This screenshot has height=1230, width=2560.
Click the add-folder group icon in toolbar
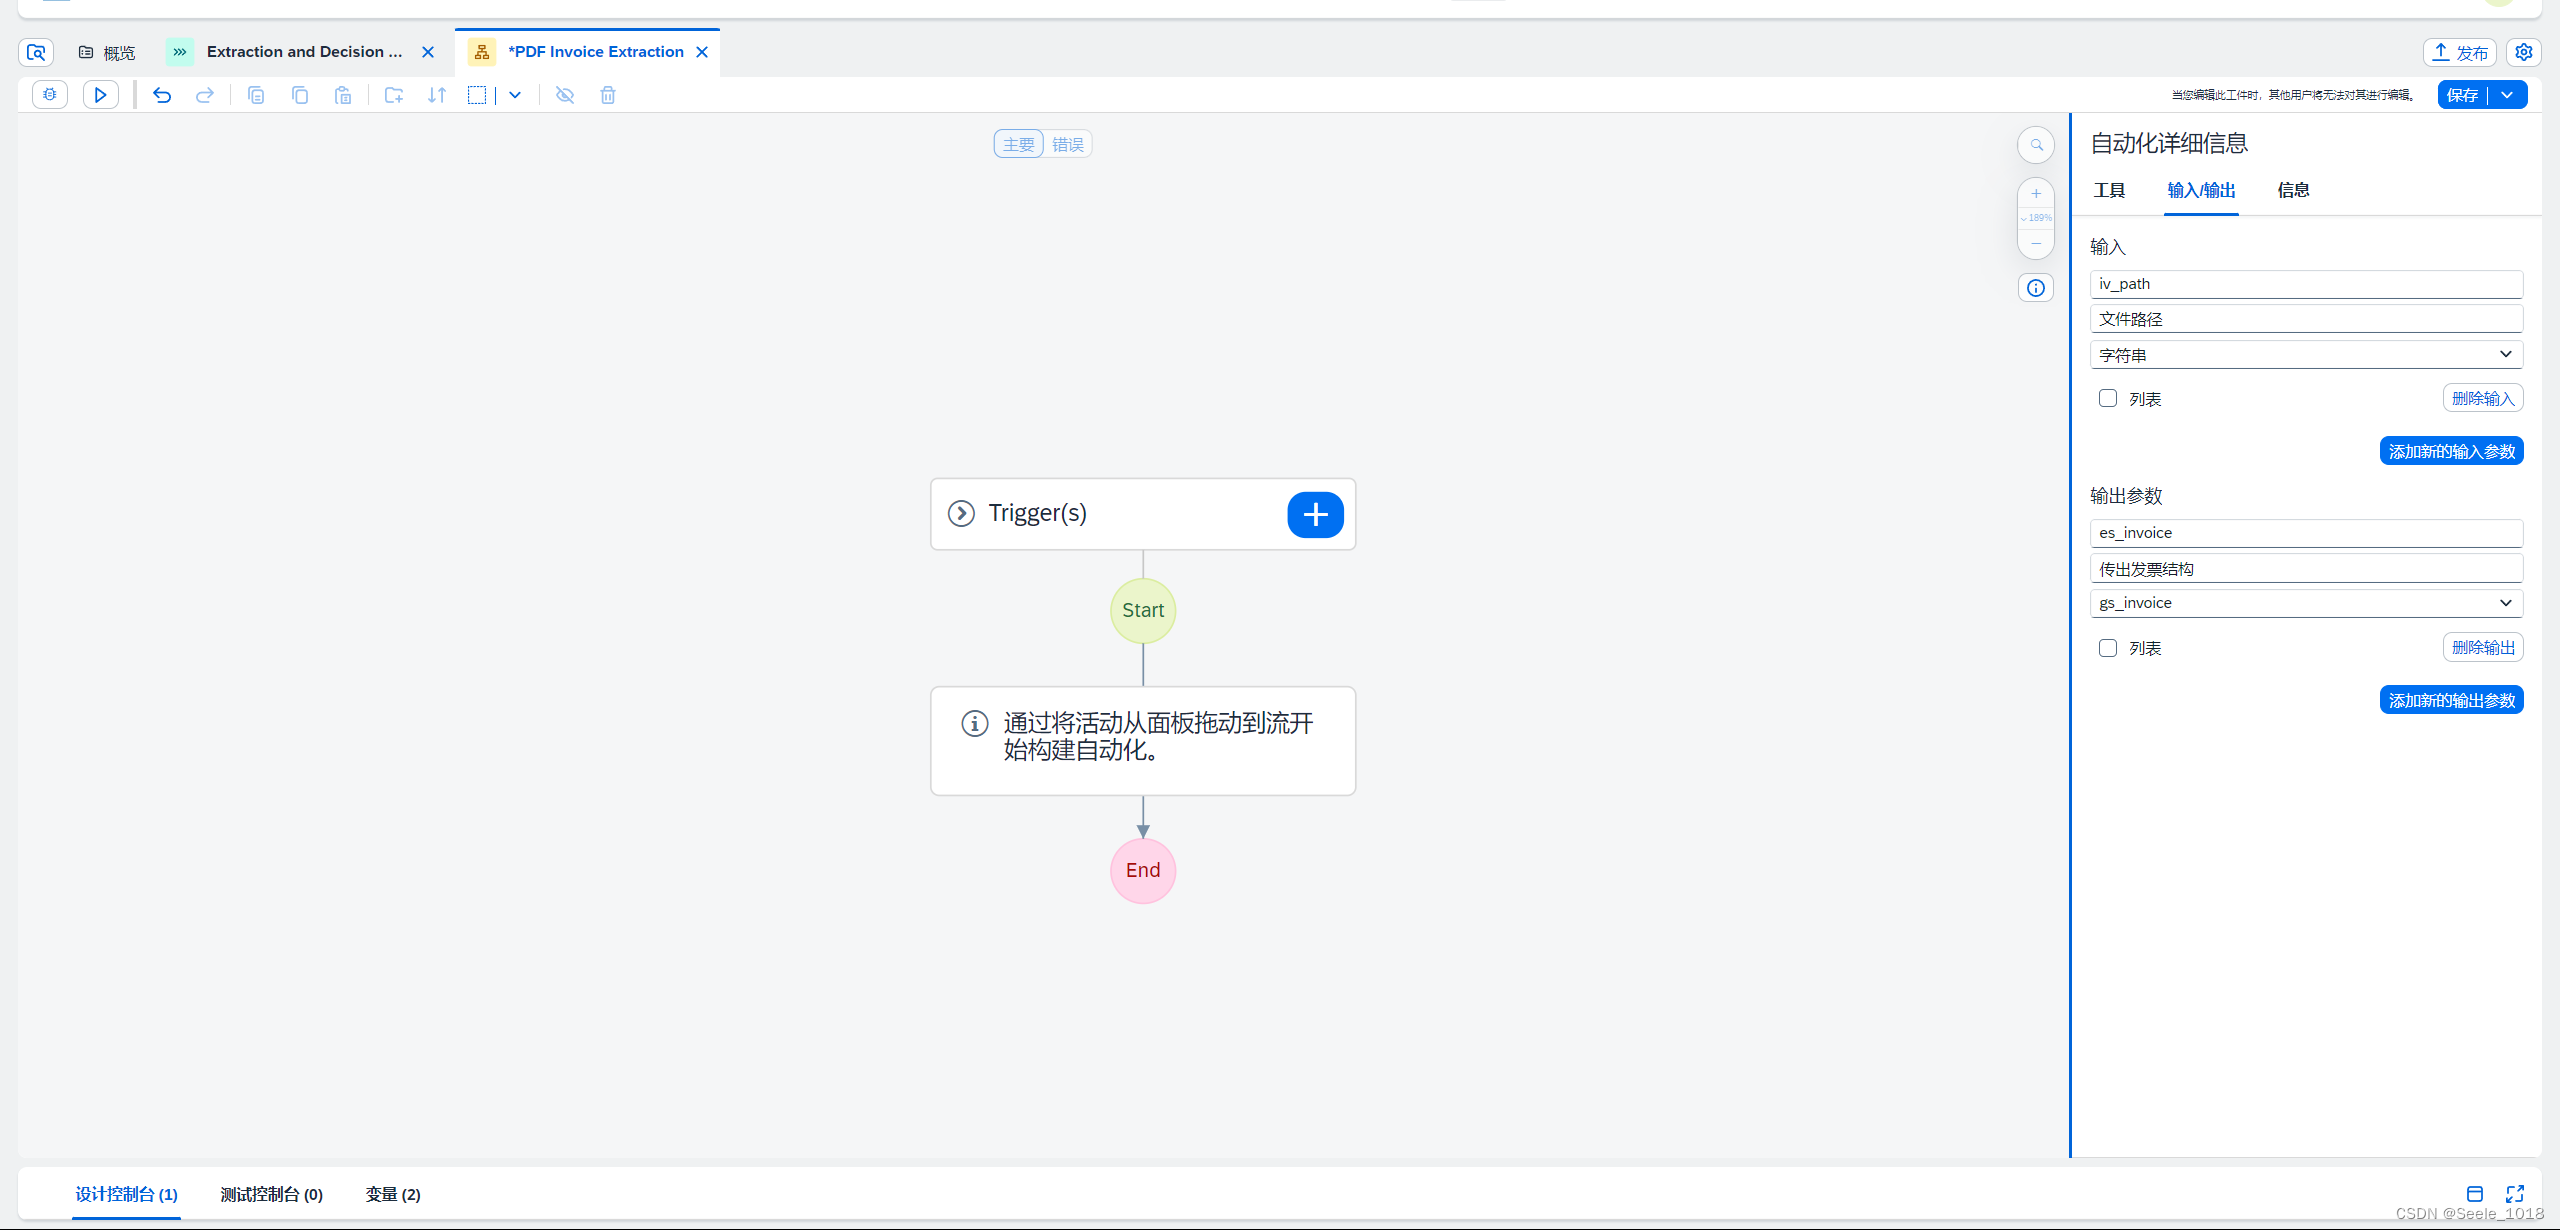394,95
